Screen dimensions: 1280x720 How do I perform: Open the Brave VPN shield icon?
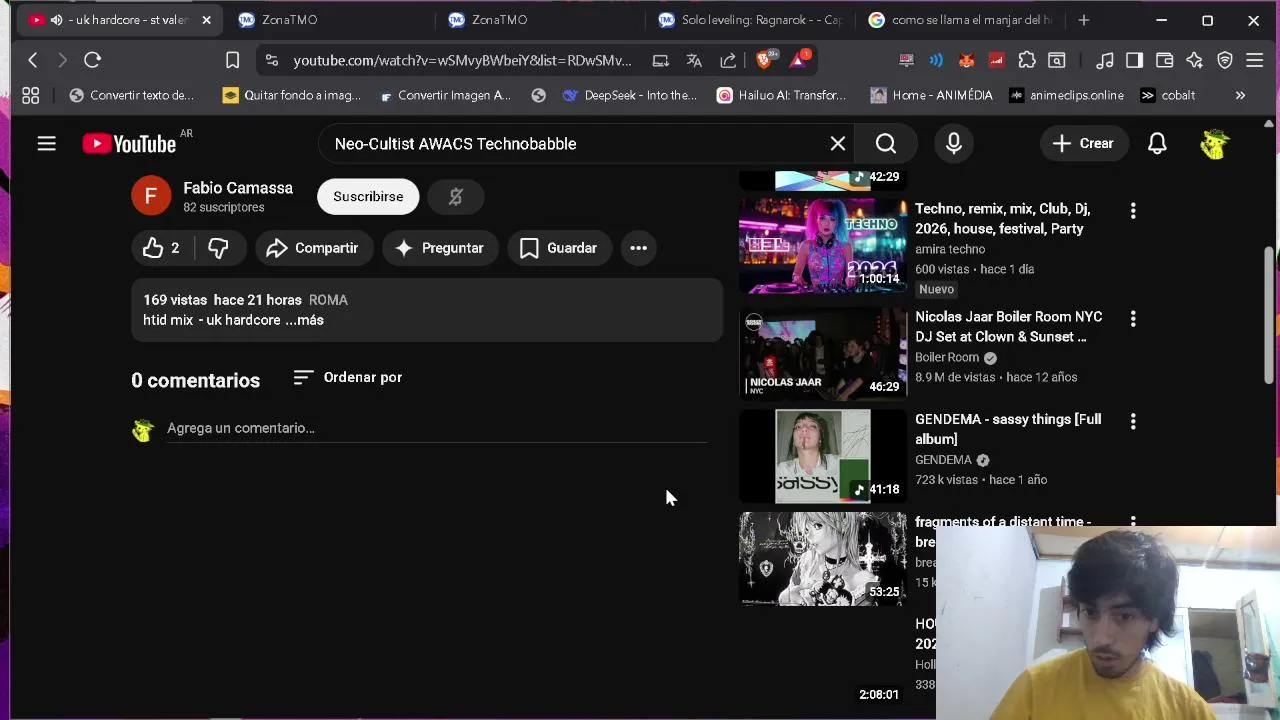click(1224, 60)
